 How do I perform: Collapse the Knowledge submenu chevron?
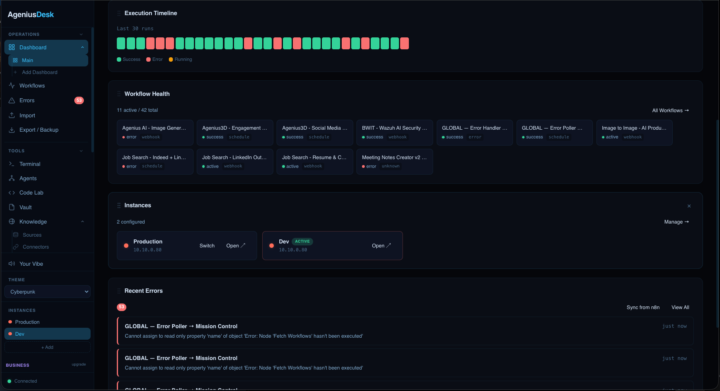pyautogui.click(x=83, y=222)
